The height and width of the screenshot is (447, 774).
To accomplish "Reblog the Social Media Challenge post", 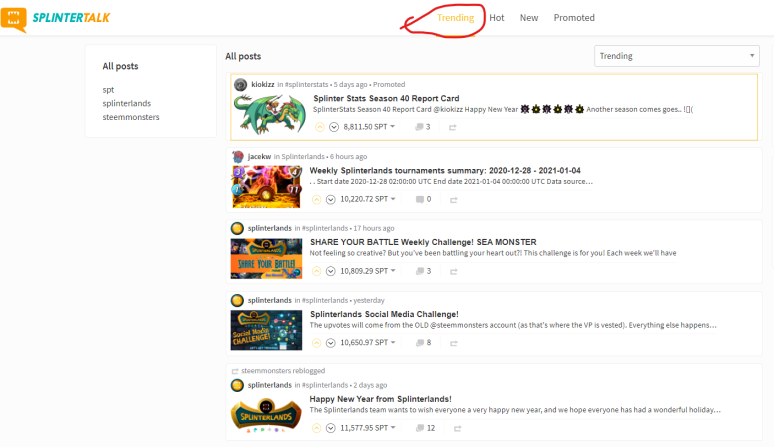I will [x=454, y=343].
